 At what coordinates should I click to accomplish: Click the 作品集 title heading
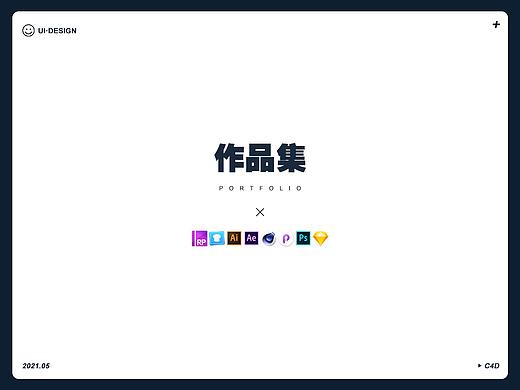tap(260, 158)
